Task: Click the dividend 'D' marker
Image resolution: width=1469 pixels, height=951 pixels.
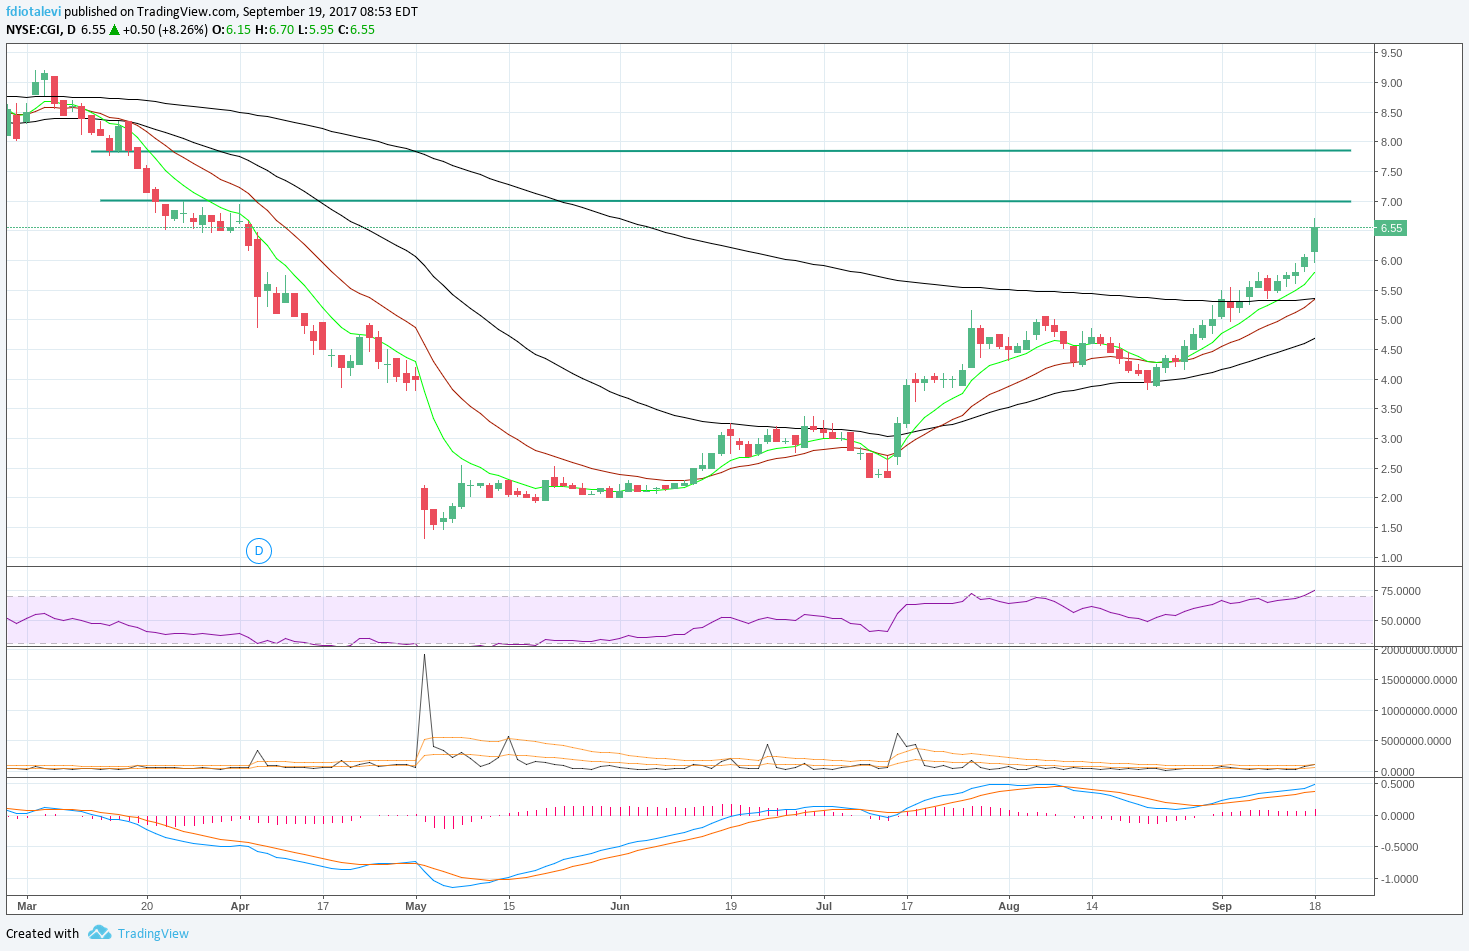Action: pos(259,551)
